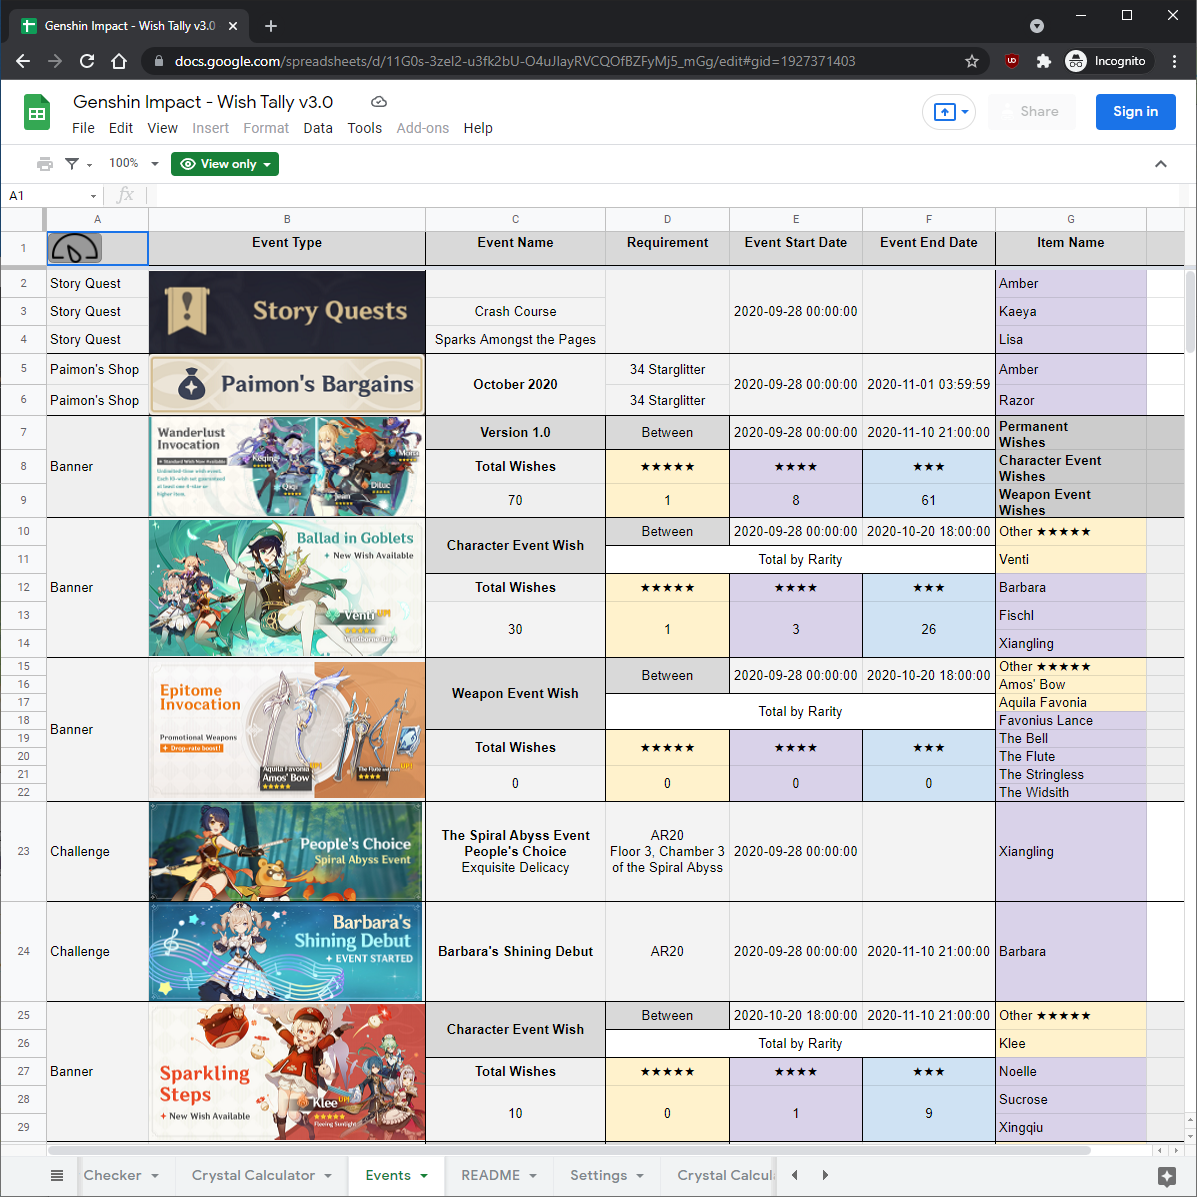The height and width of the screenshot is (1197, 1197).
Task: Click the horizontal scrollbar of the sheet
Action: click(568, 1150)
